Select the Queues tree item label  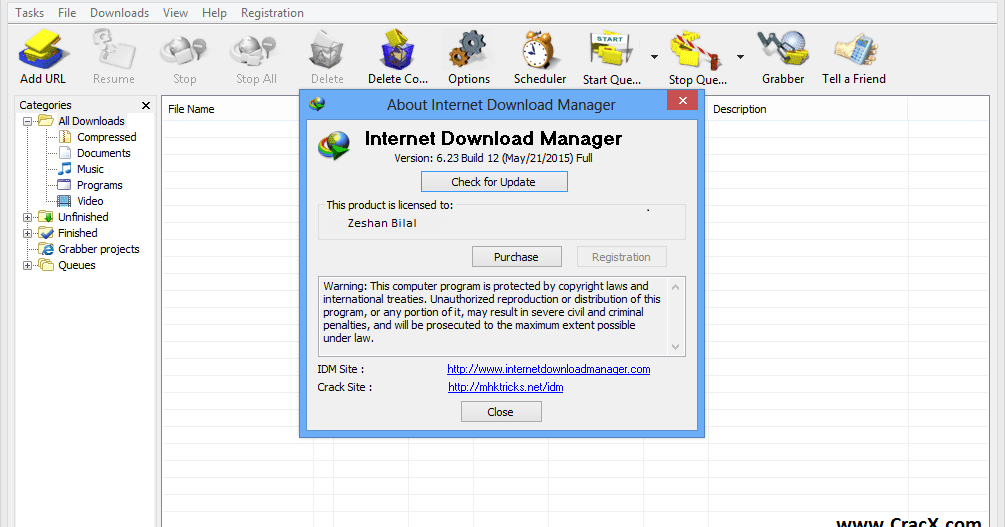pyautogui.click(x=77, y=265)
